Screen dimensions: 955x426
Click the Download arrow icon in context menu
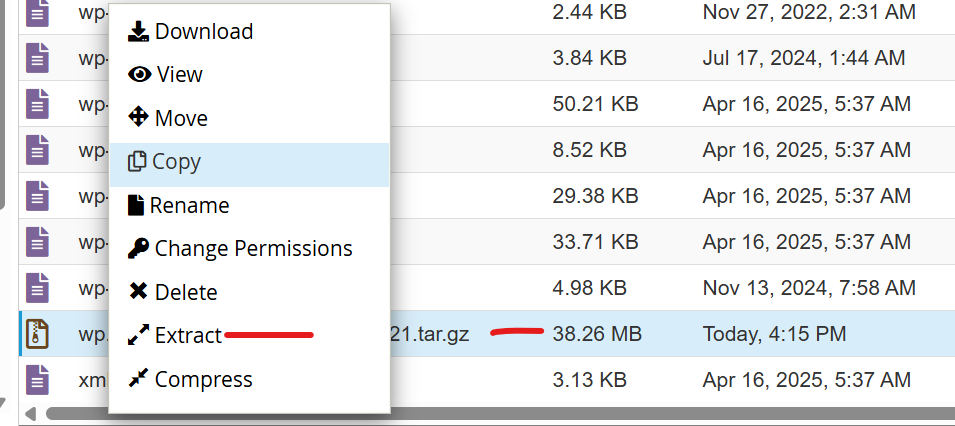pos(138,31)
